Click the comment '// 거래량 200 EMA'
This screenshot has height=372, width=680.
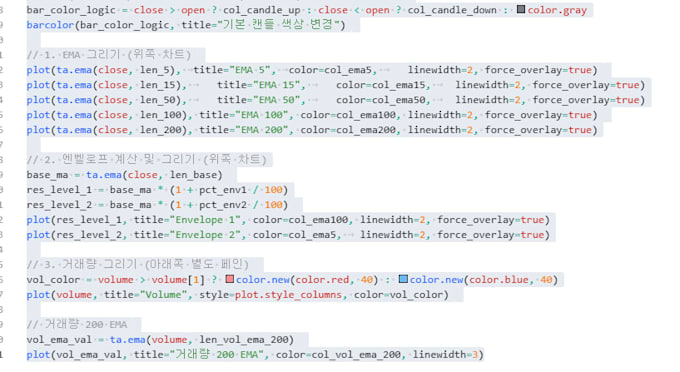(x=77, y=325)
